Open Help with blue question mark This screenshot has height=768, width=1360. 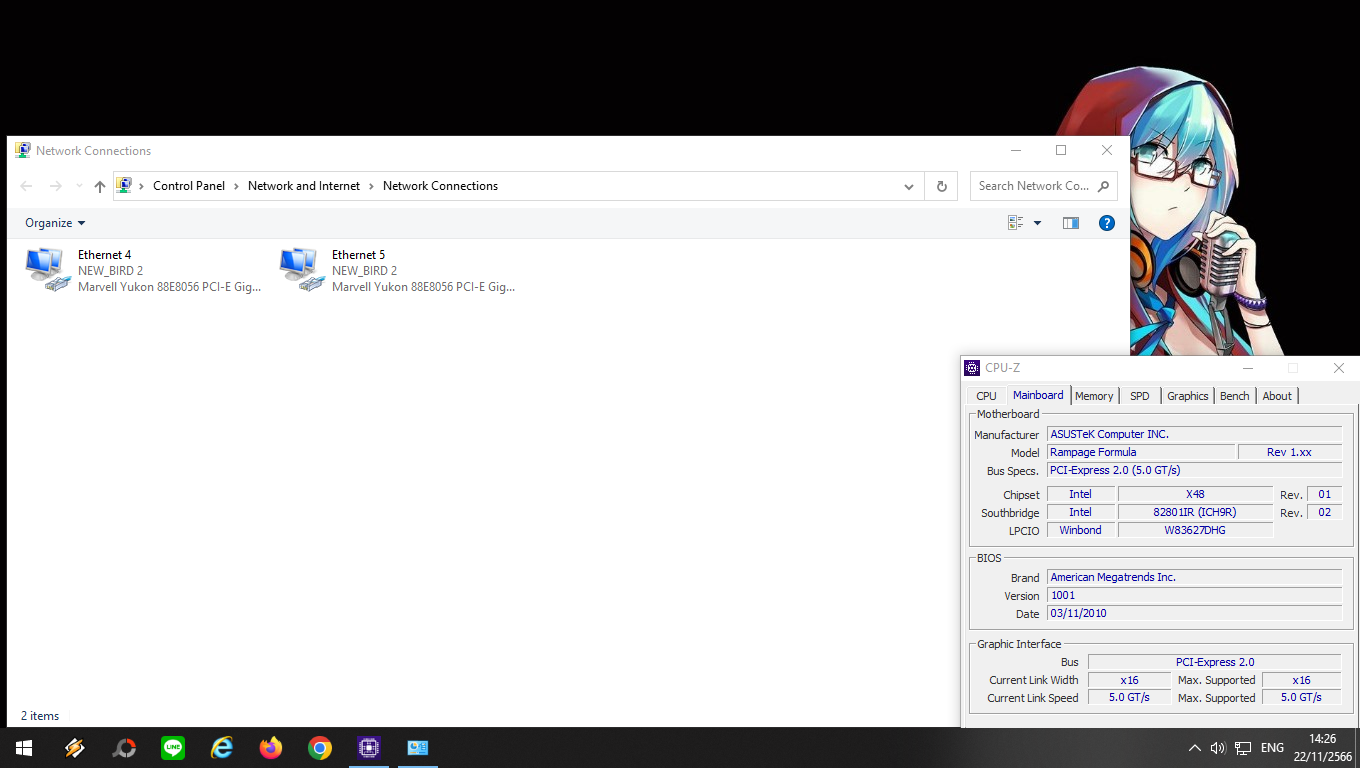click(x=1107, y=223)
